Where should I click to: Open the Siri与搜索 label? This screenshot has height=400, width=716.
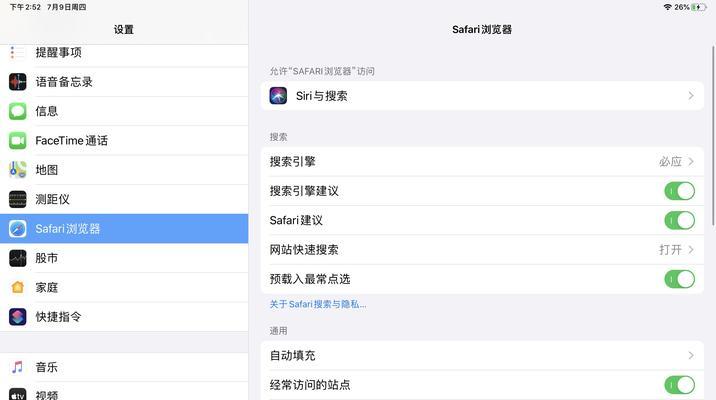tap(321, 96)
